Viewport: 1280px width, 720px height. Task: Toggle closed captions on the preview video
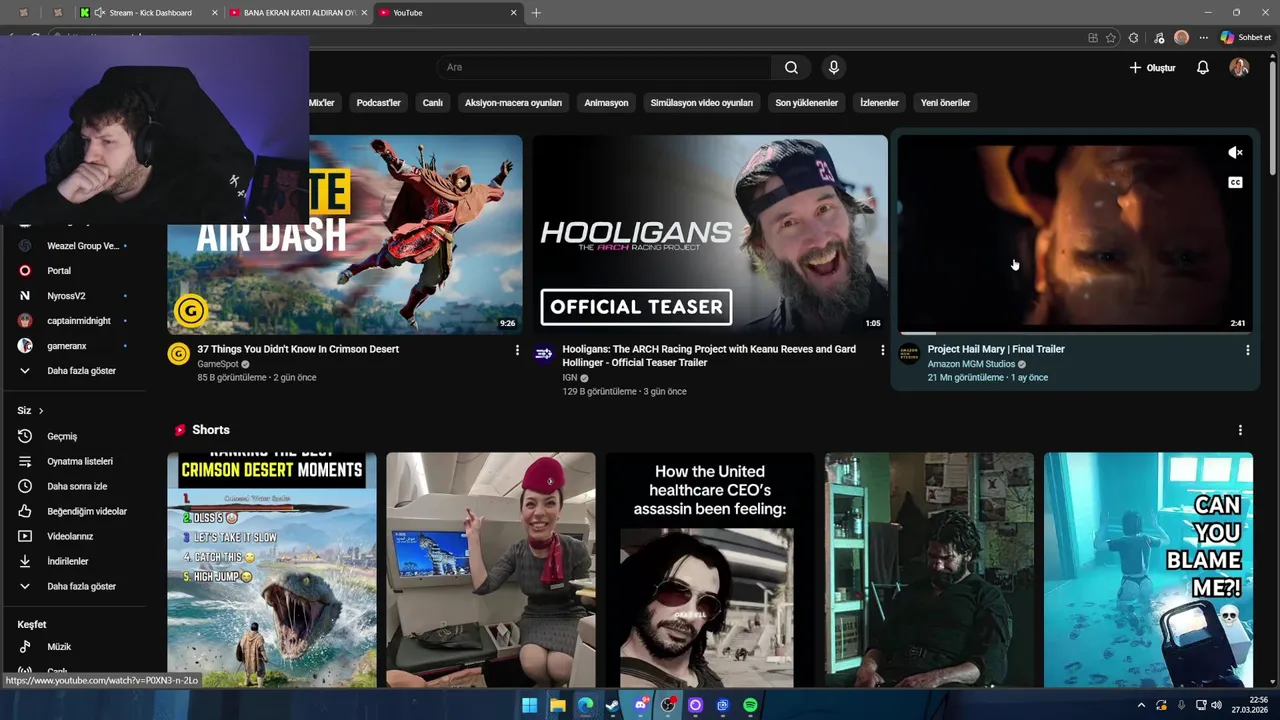tap(1235, 182)
